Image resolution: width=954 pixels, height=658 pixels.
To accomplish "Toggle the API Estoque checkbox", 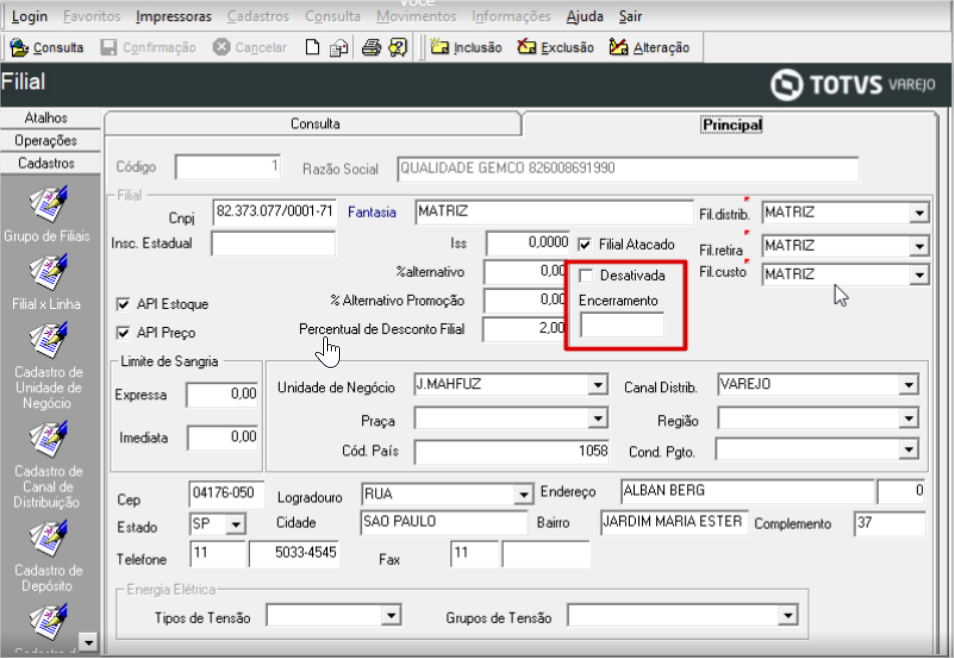I will (123, 304).
